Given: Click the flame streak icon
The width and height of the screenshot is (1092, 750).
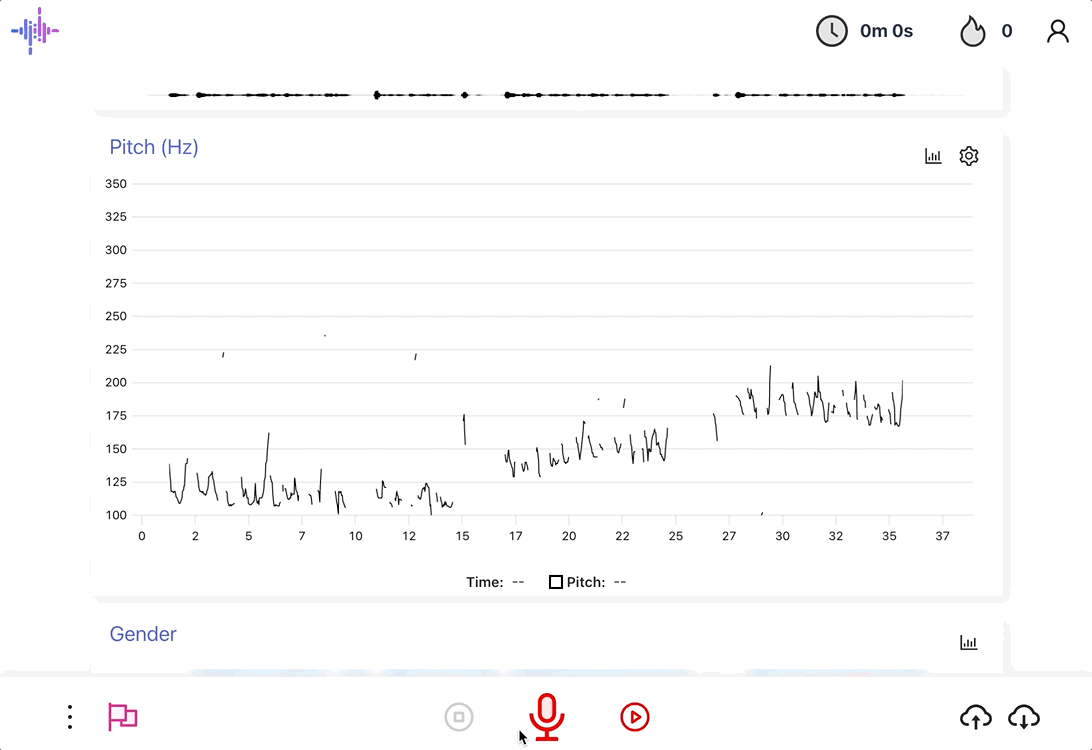Looking at the screenshot, I should (973, 32).
